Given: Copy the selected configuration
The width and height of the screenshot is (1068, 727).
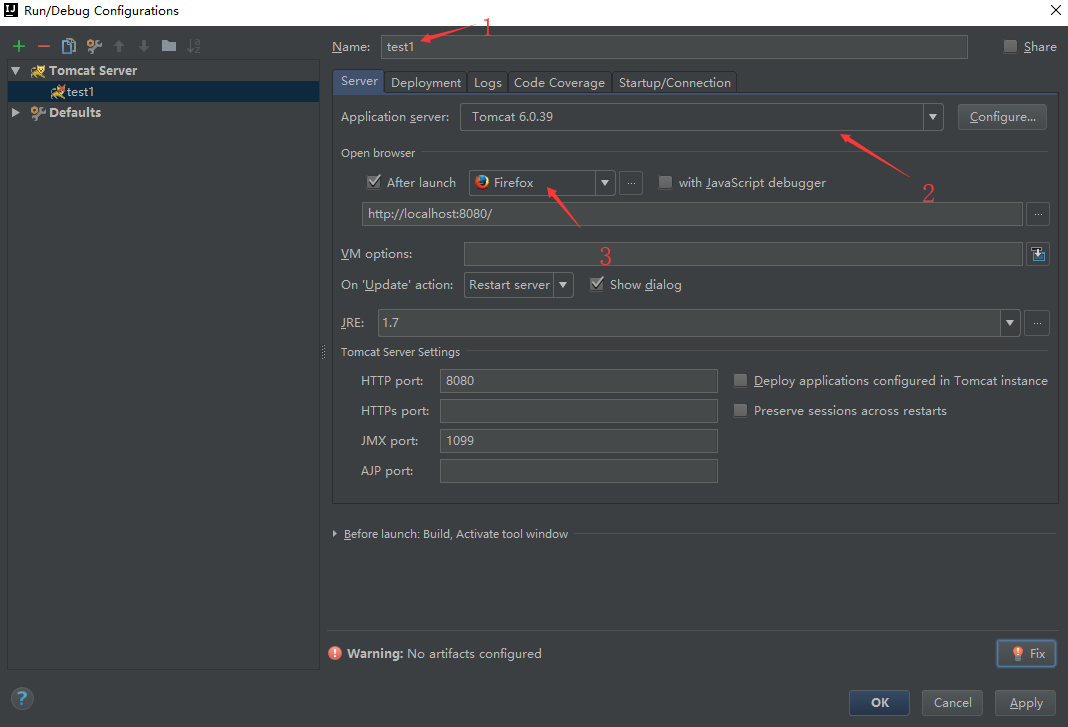Looking at the screenshot, I should 69,46.
